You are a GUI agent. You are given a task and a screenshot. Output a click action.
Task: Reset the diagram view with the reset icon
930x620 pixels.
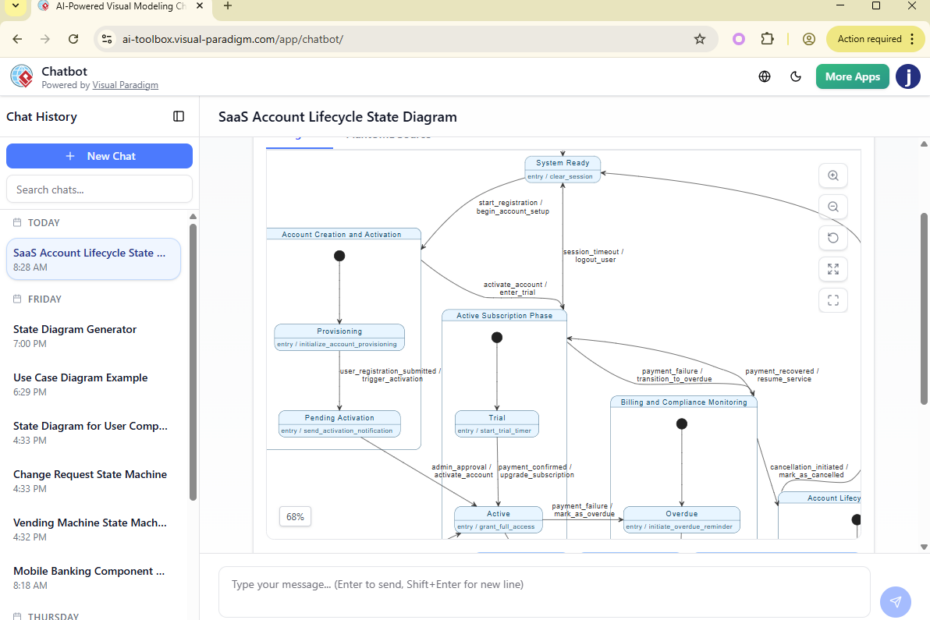pos(833,237)
